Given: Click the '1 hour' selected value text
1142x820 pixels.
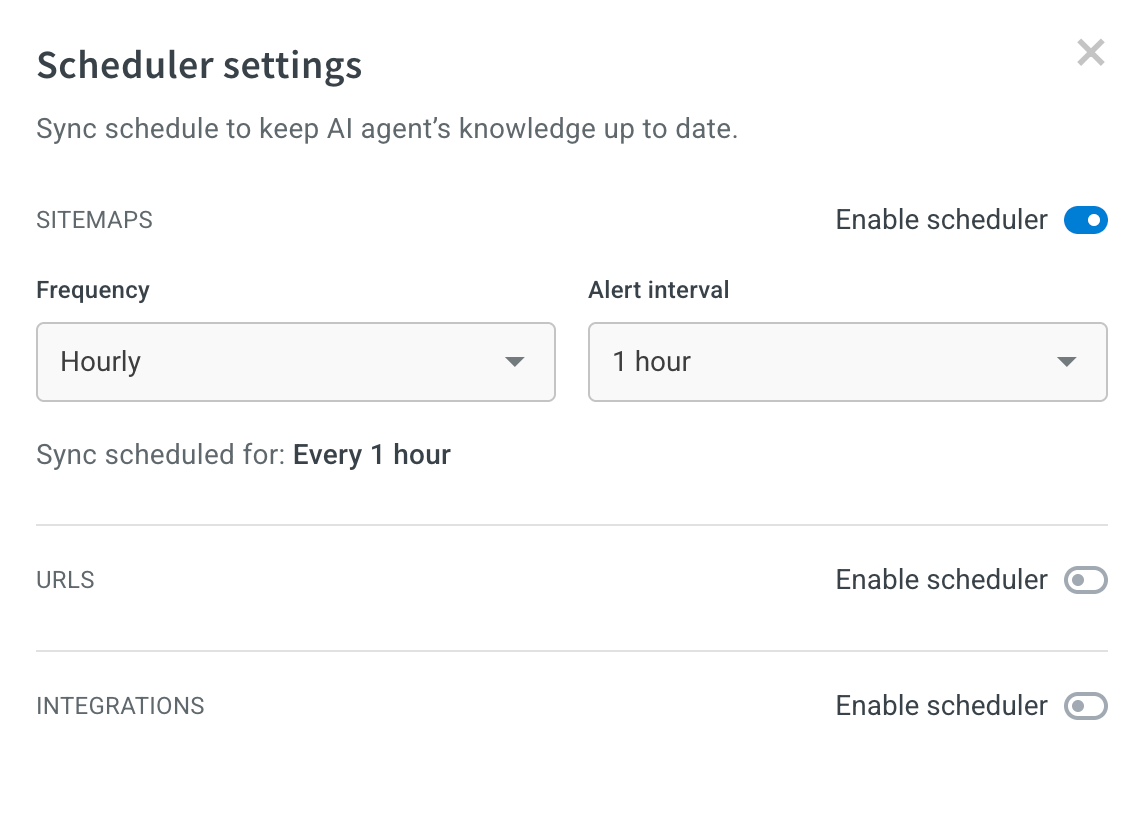Looking at the screenshot, I should click(x=651, y=362).
